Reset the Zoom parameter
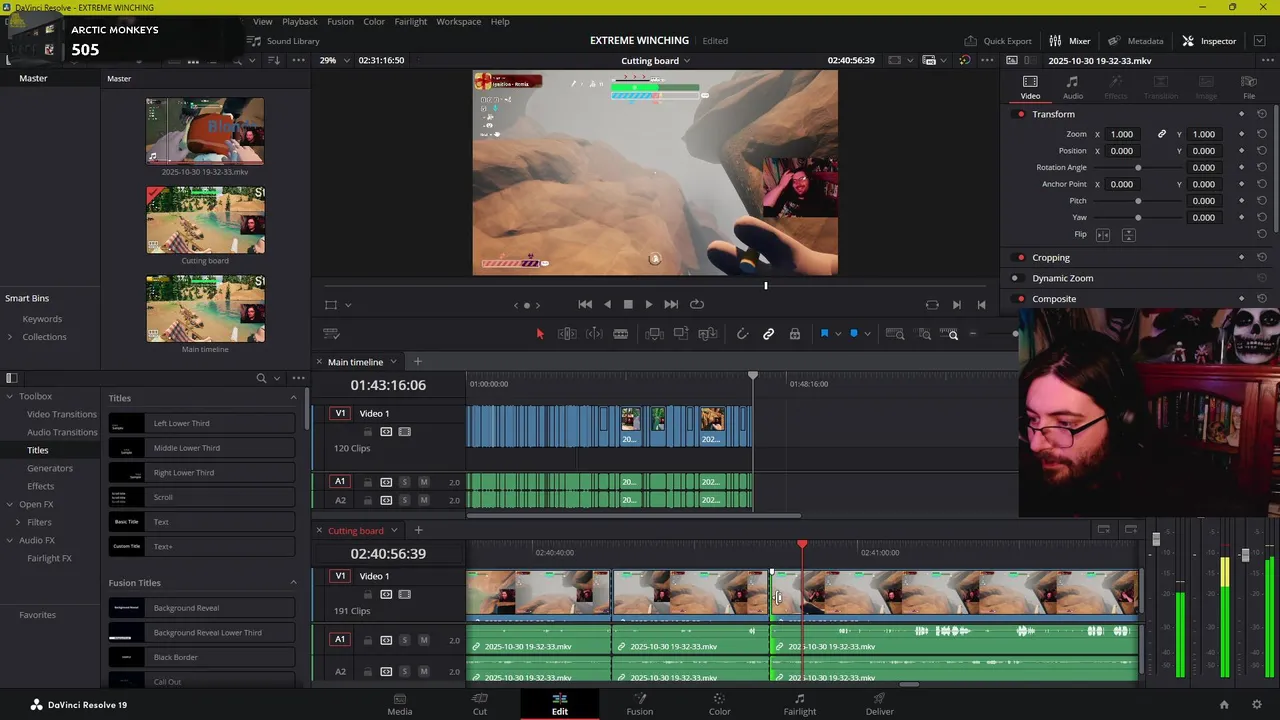1280x720 pixels. (x=1262, y=134)
